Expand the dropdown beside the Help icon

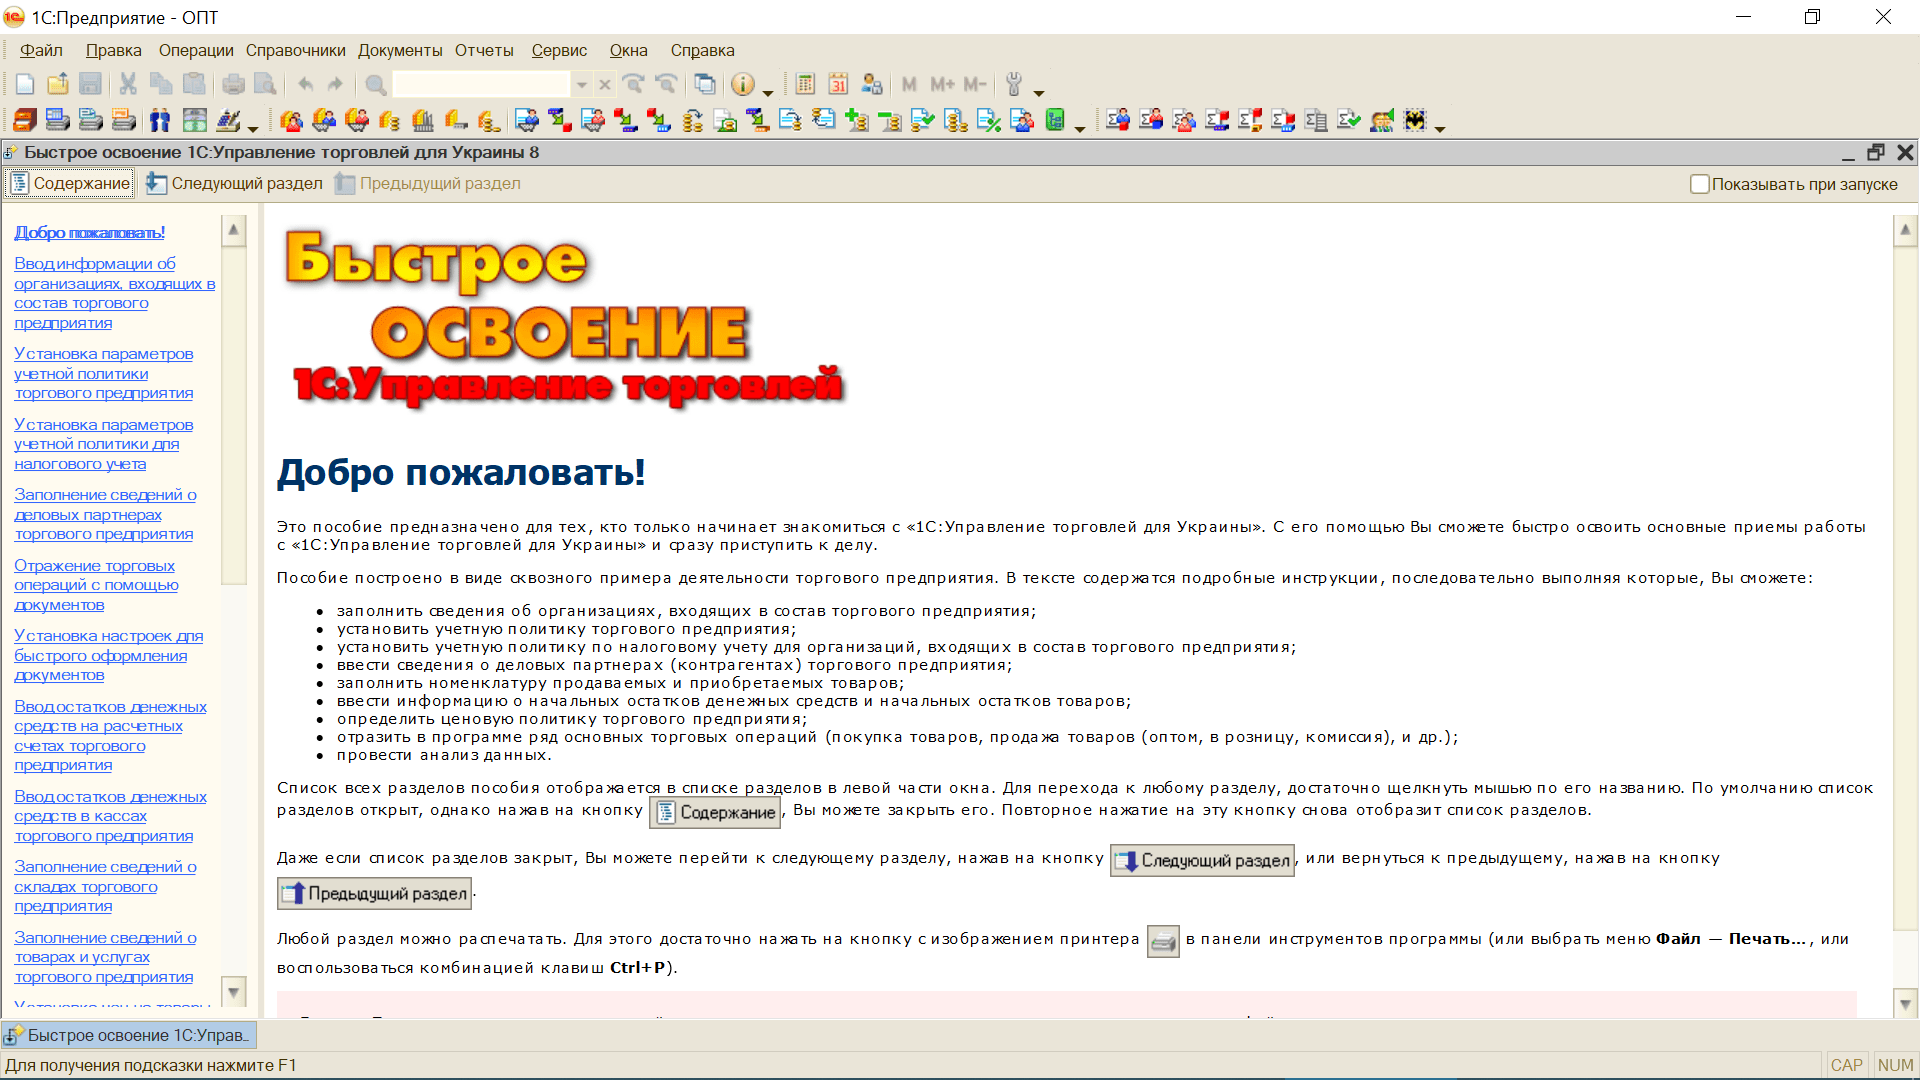pos(768,91)
